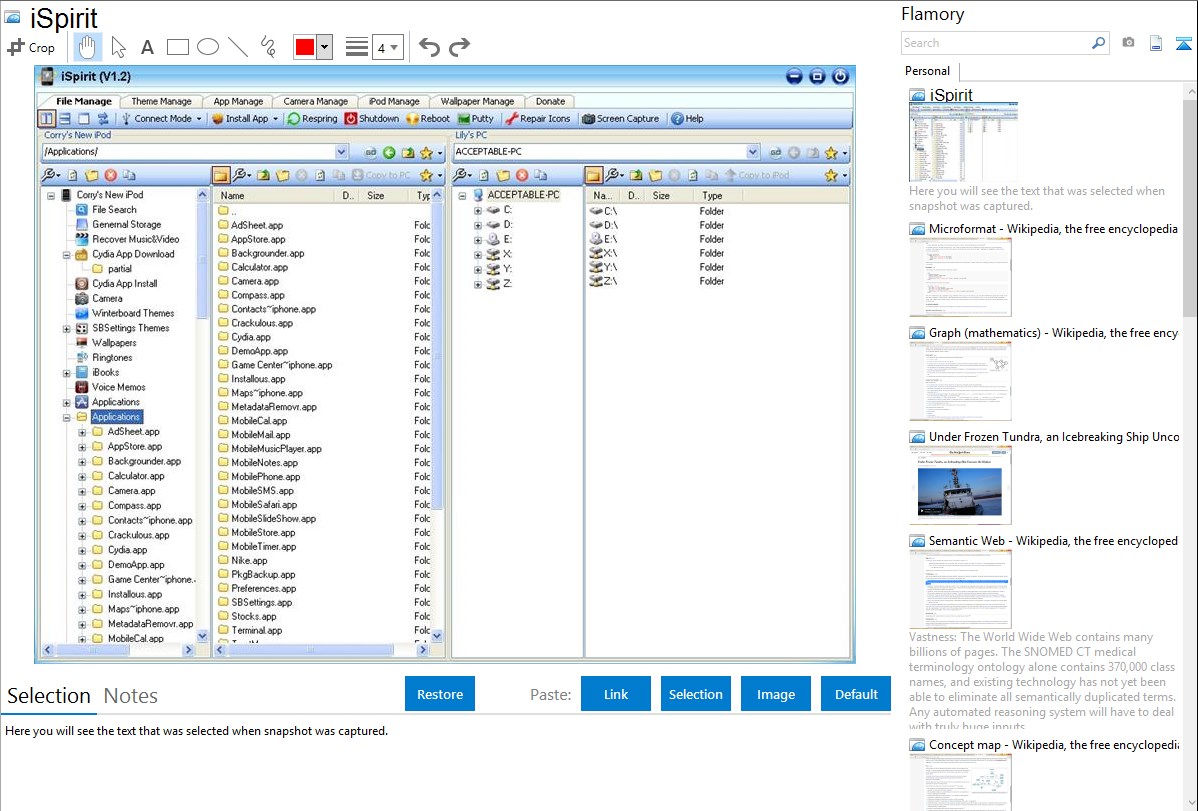Expand the iBooks tree node

[66, 373]
